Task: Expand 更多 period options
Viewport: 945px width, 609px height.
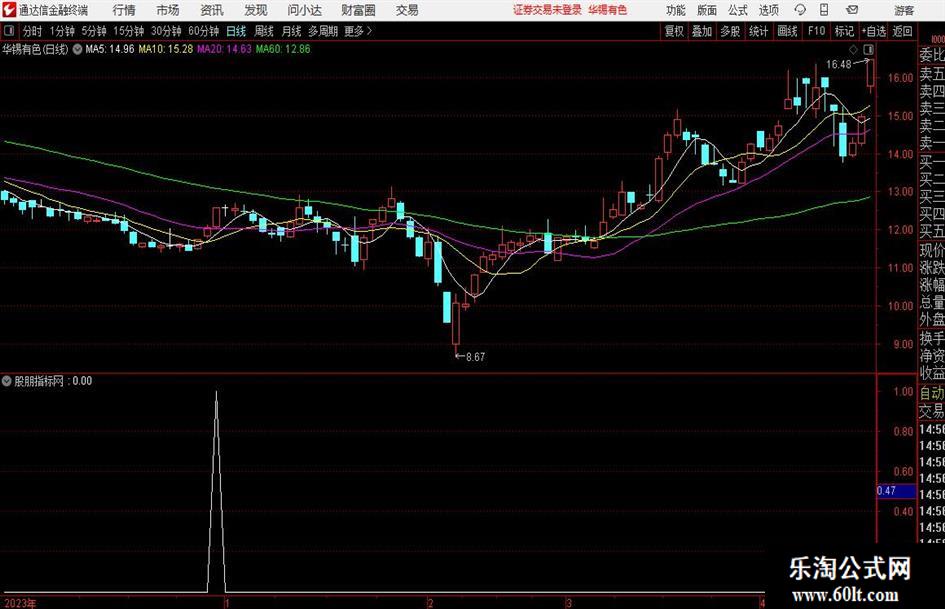Action: click(x=358, y=31)
